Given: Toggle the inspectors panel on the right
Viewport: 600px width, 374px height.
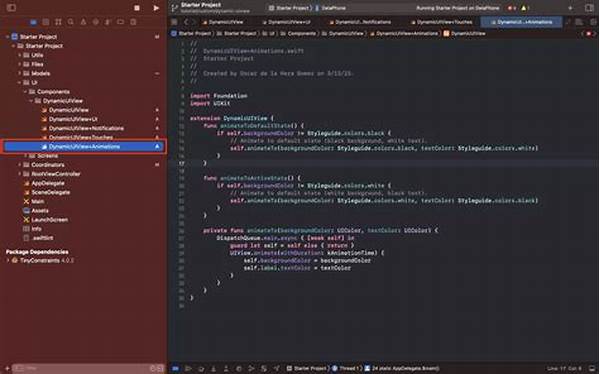Looking at the screenshot, I should (589, 8).
